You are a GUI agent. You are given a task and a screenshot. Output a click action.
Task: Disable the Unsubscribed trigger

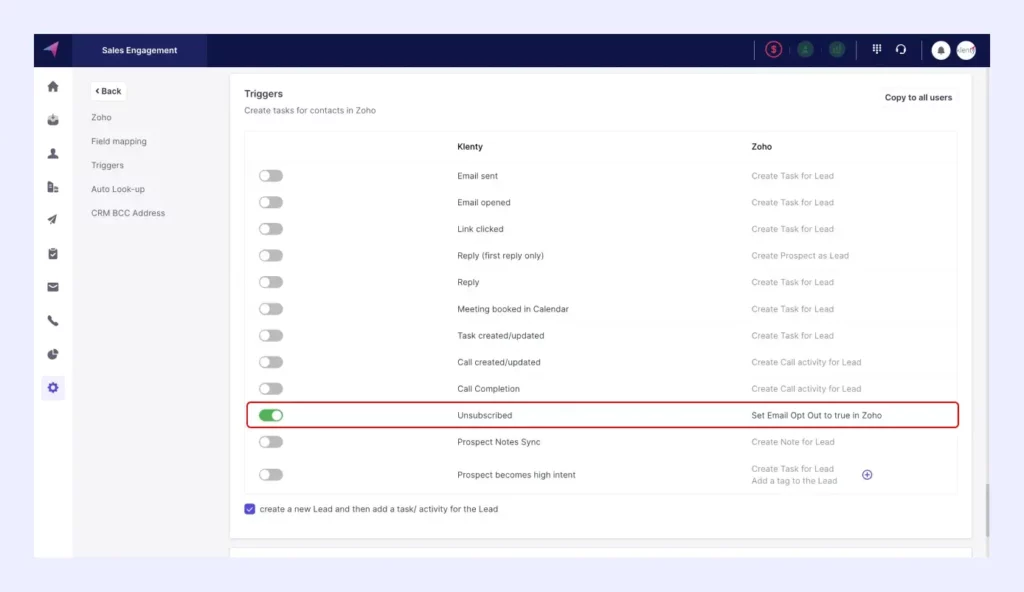270,415
